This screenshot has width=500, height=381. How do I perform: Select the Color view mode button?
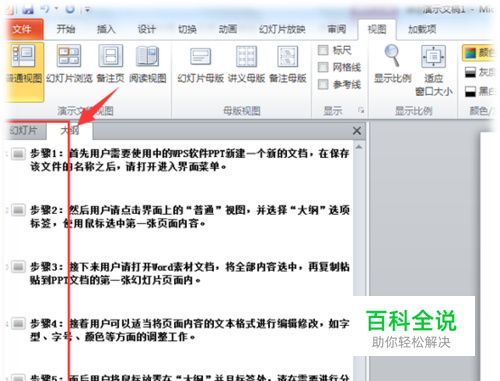479,53
